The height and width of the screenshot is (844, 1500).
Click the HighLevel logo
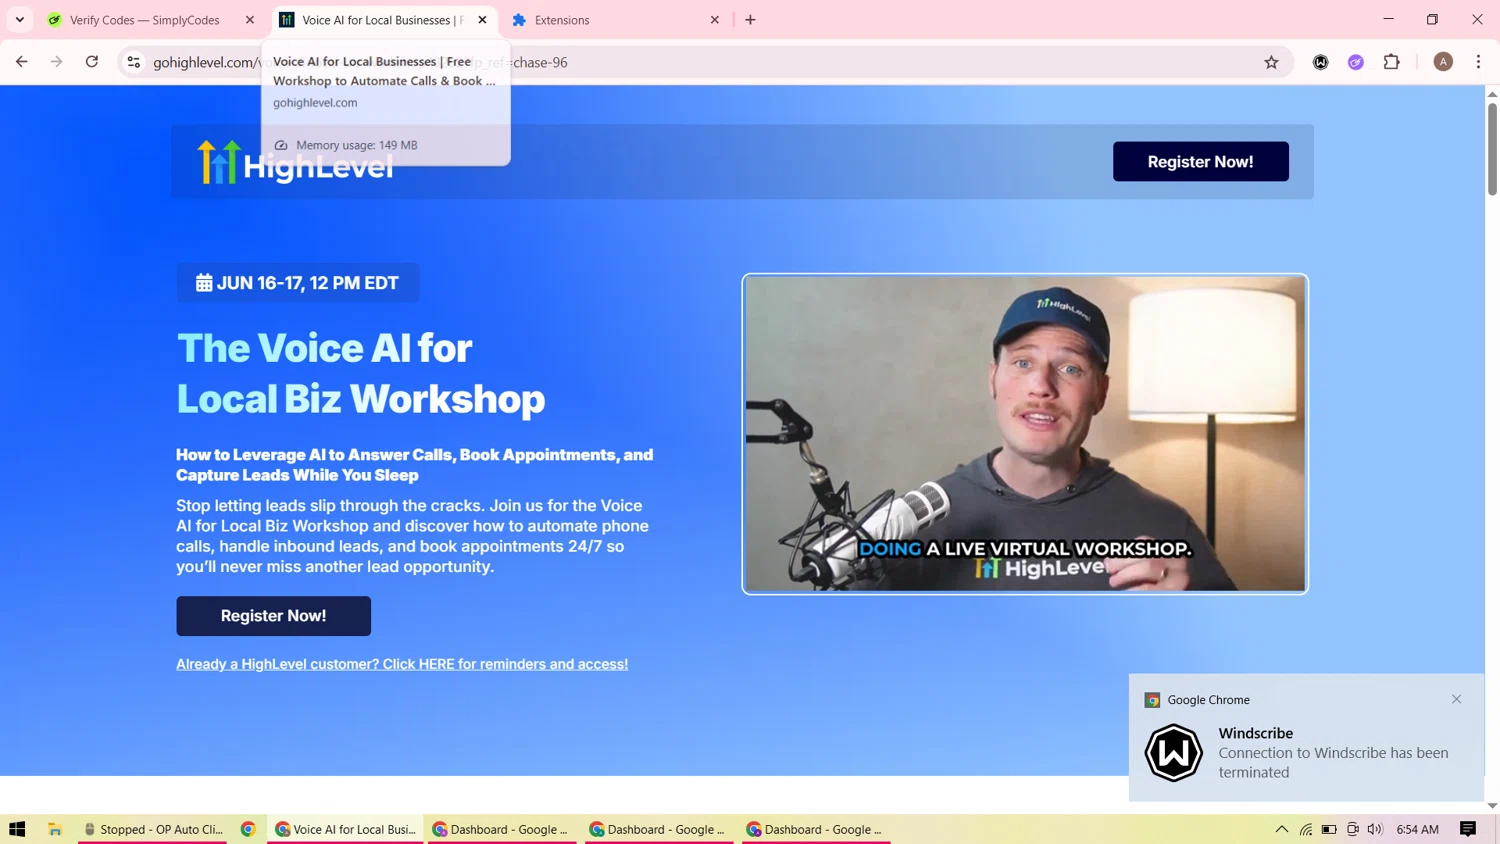[x=295, y=163]
